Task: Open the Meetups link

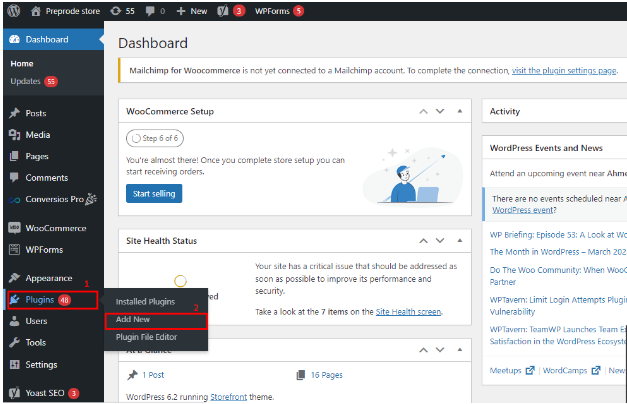Action: tap(505, 370)
